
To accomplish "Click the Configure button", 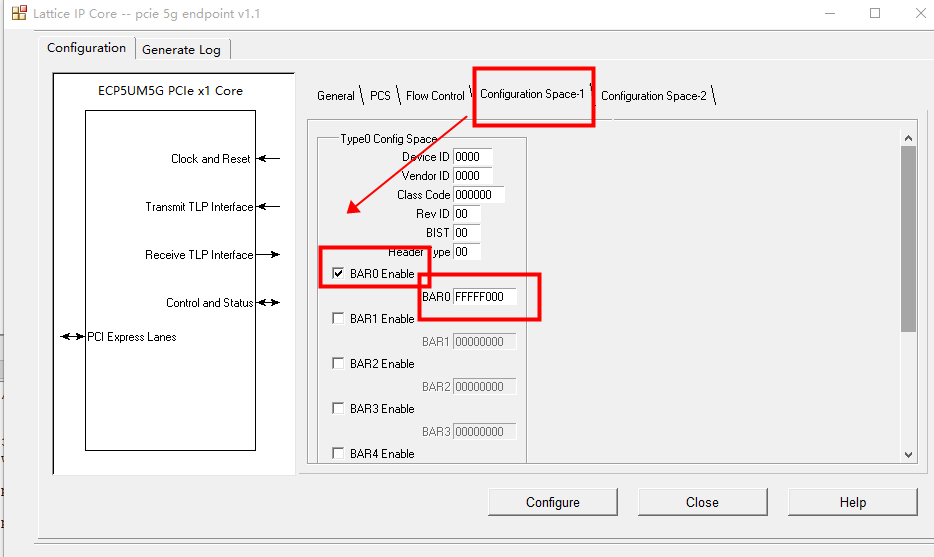I will [x=553, y=502].
